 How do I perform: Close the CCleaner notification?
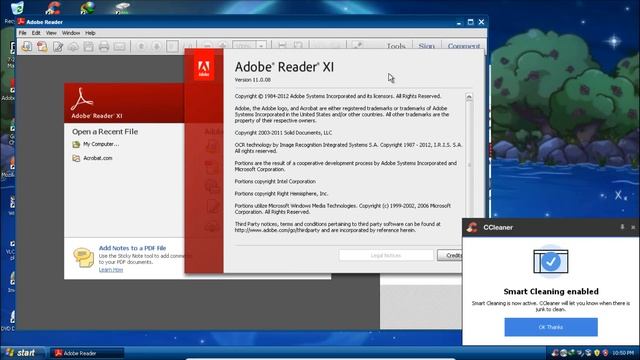(x=633, y=227)
